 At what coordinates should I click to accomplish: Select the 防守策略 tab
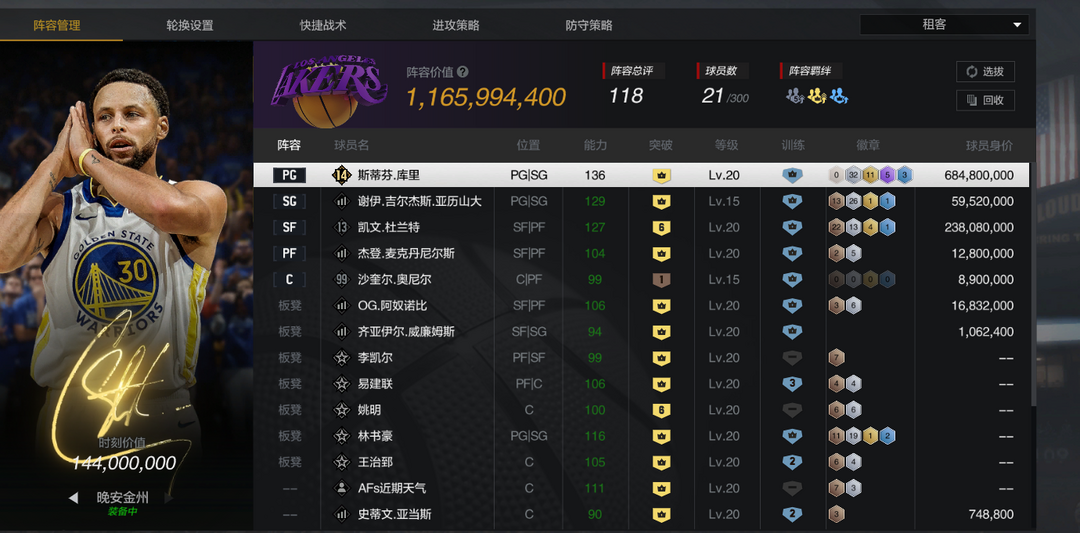pyautogui.click(x=589, y=25)
